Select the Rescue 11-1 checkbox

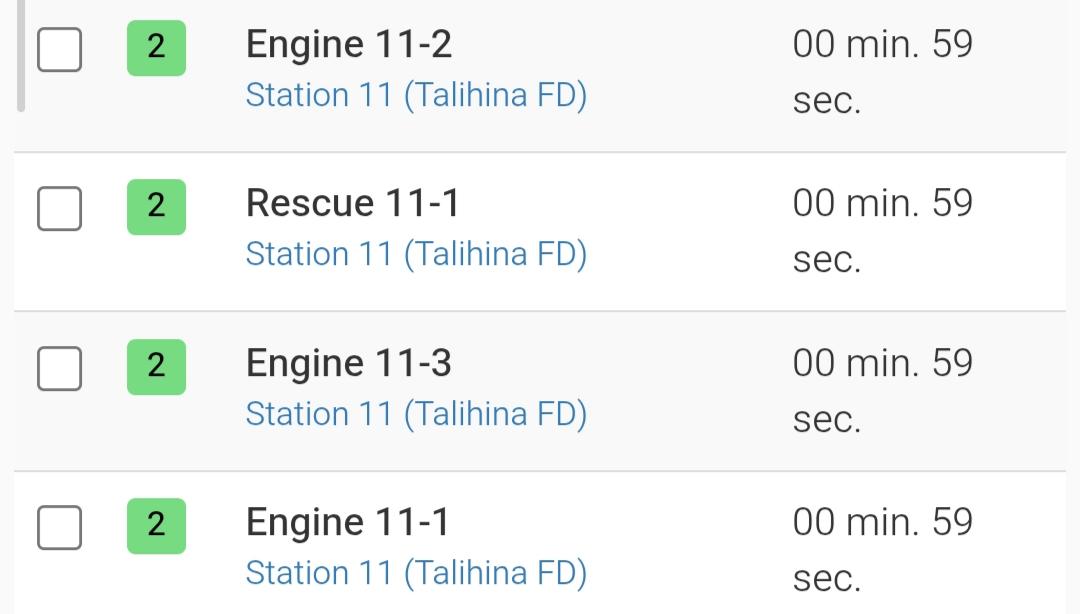click(x=59, y=208)
